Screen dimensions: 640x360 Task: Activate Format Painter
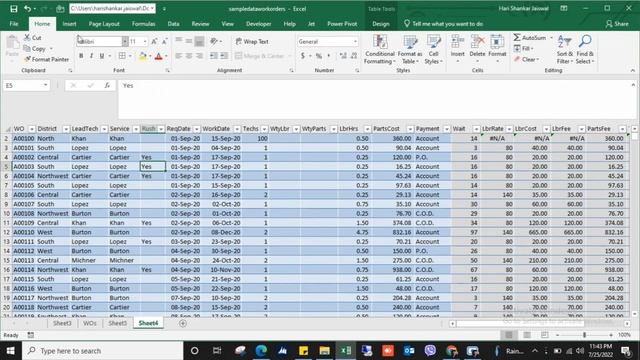pos(46,60)
